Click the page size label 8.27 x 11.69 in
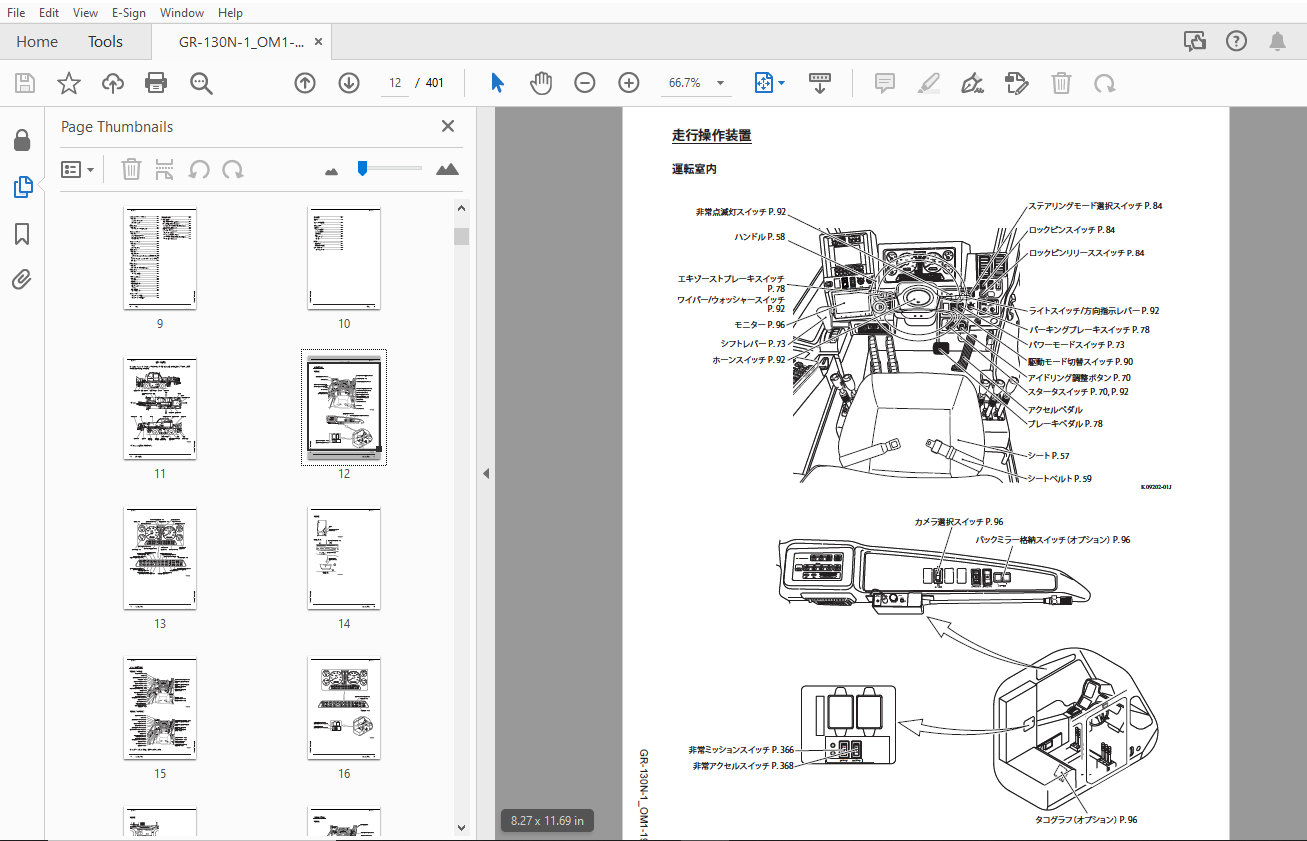The height and width of the screenshot is (841, 1307). coord(547,820)
